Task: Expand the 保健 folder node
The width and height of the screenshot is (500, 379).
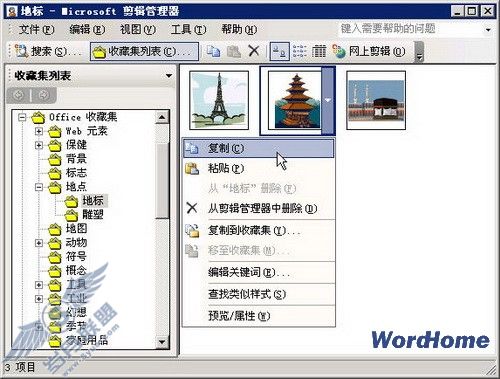Action: 39,145
